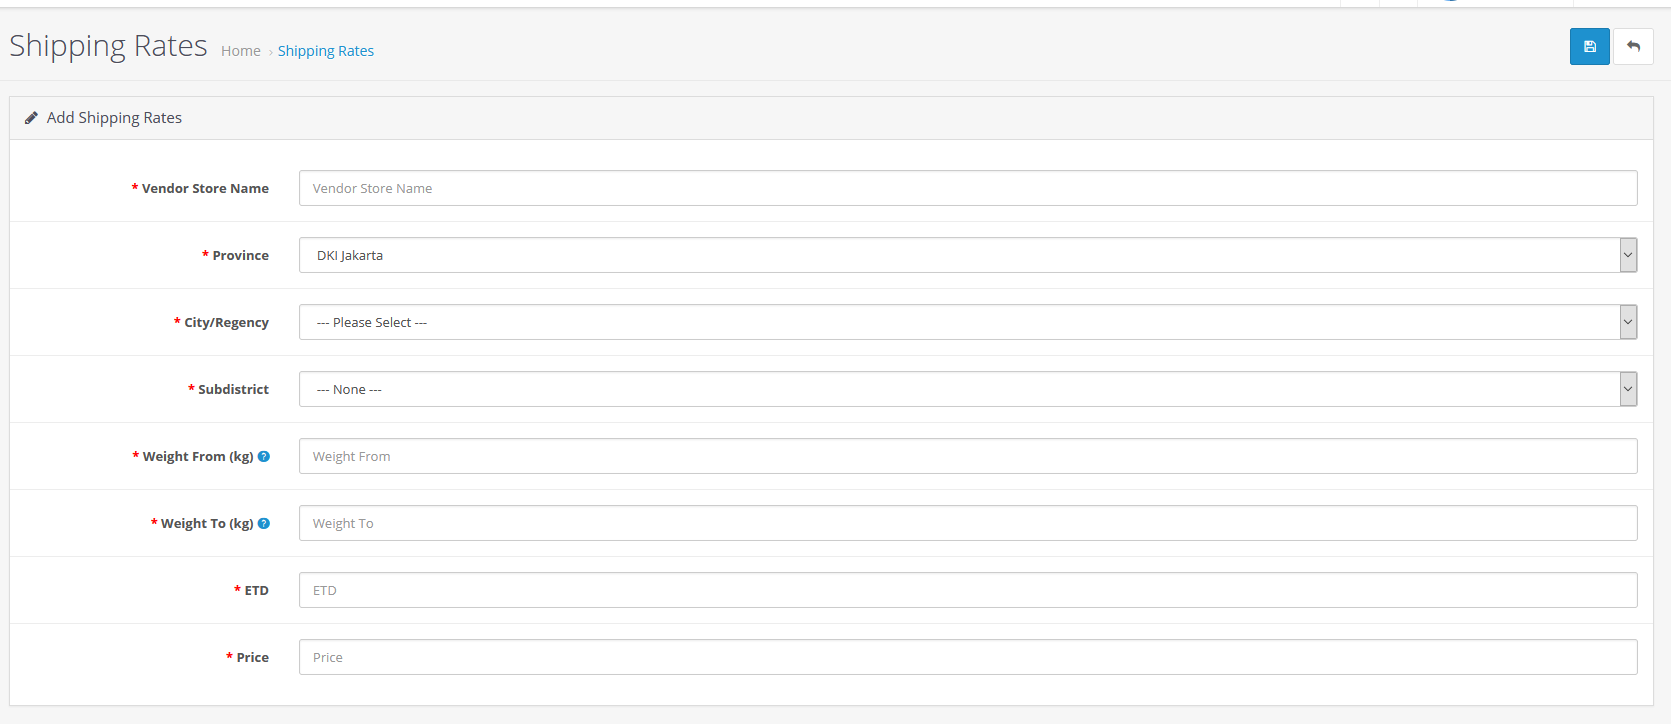Click the Price field label

pos(252,657)
